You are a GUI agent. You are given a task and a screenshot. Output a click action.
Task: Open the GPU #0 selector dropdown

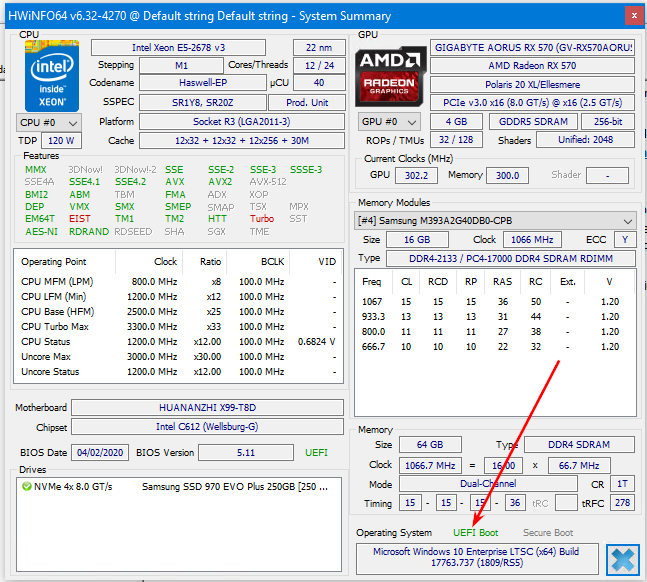click(388, 122)
